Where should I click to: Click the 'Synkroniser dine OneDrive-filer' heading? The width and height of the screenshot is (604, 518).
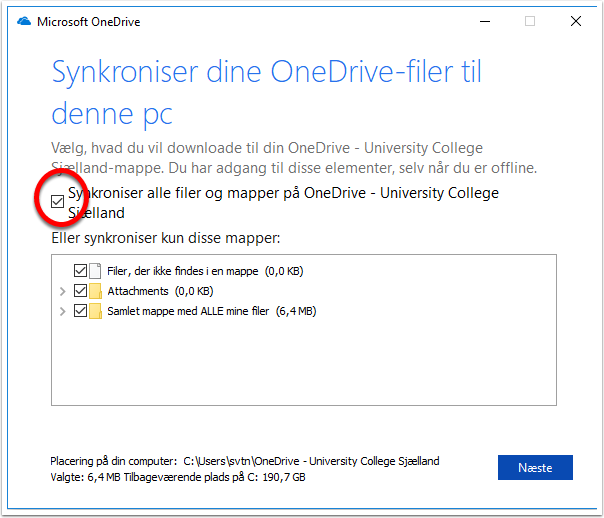pos(266,93)
